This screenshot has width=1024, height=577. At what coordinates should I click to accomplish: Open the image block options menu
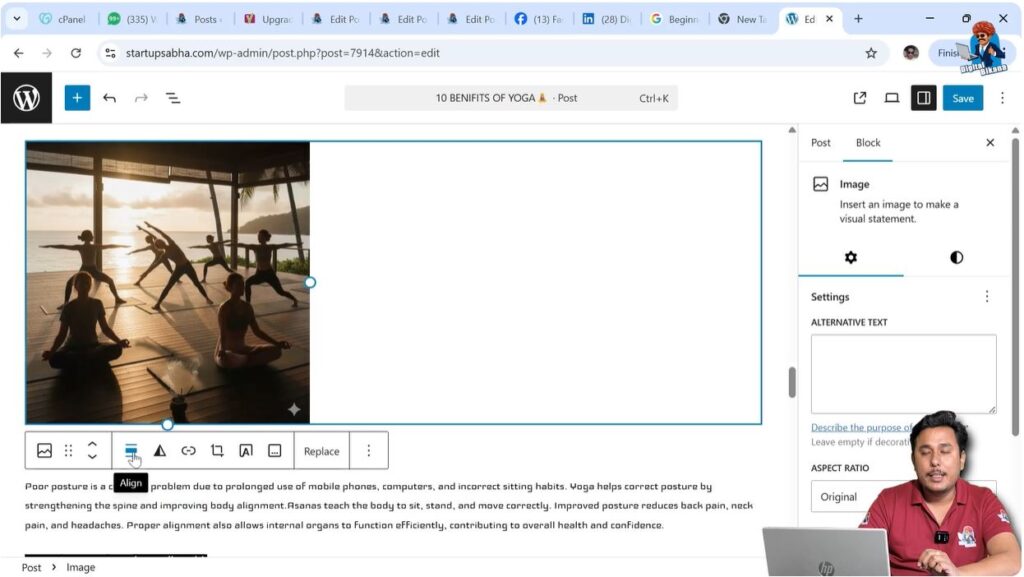click(x=369, y=450)
